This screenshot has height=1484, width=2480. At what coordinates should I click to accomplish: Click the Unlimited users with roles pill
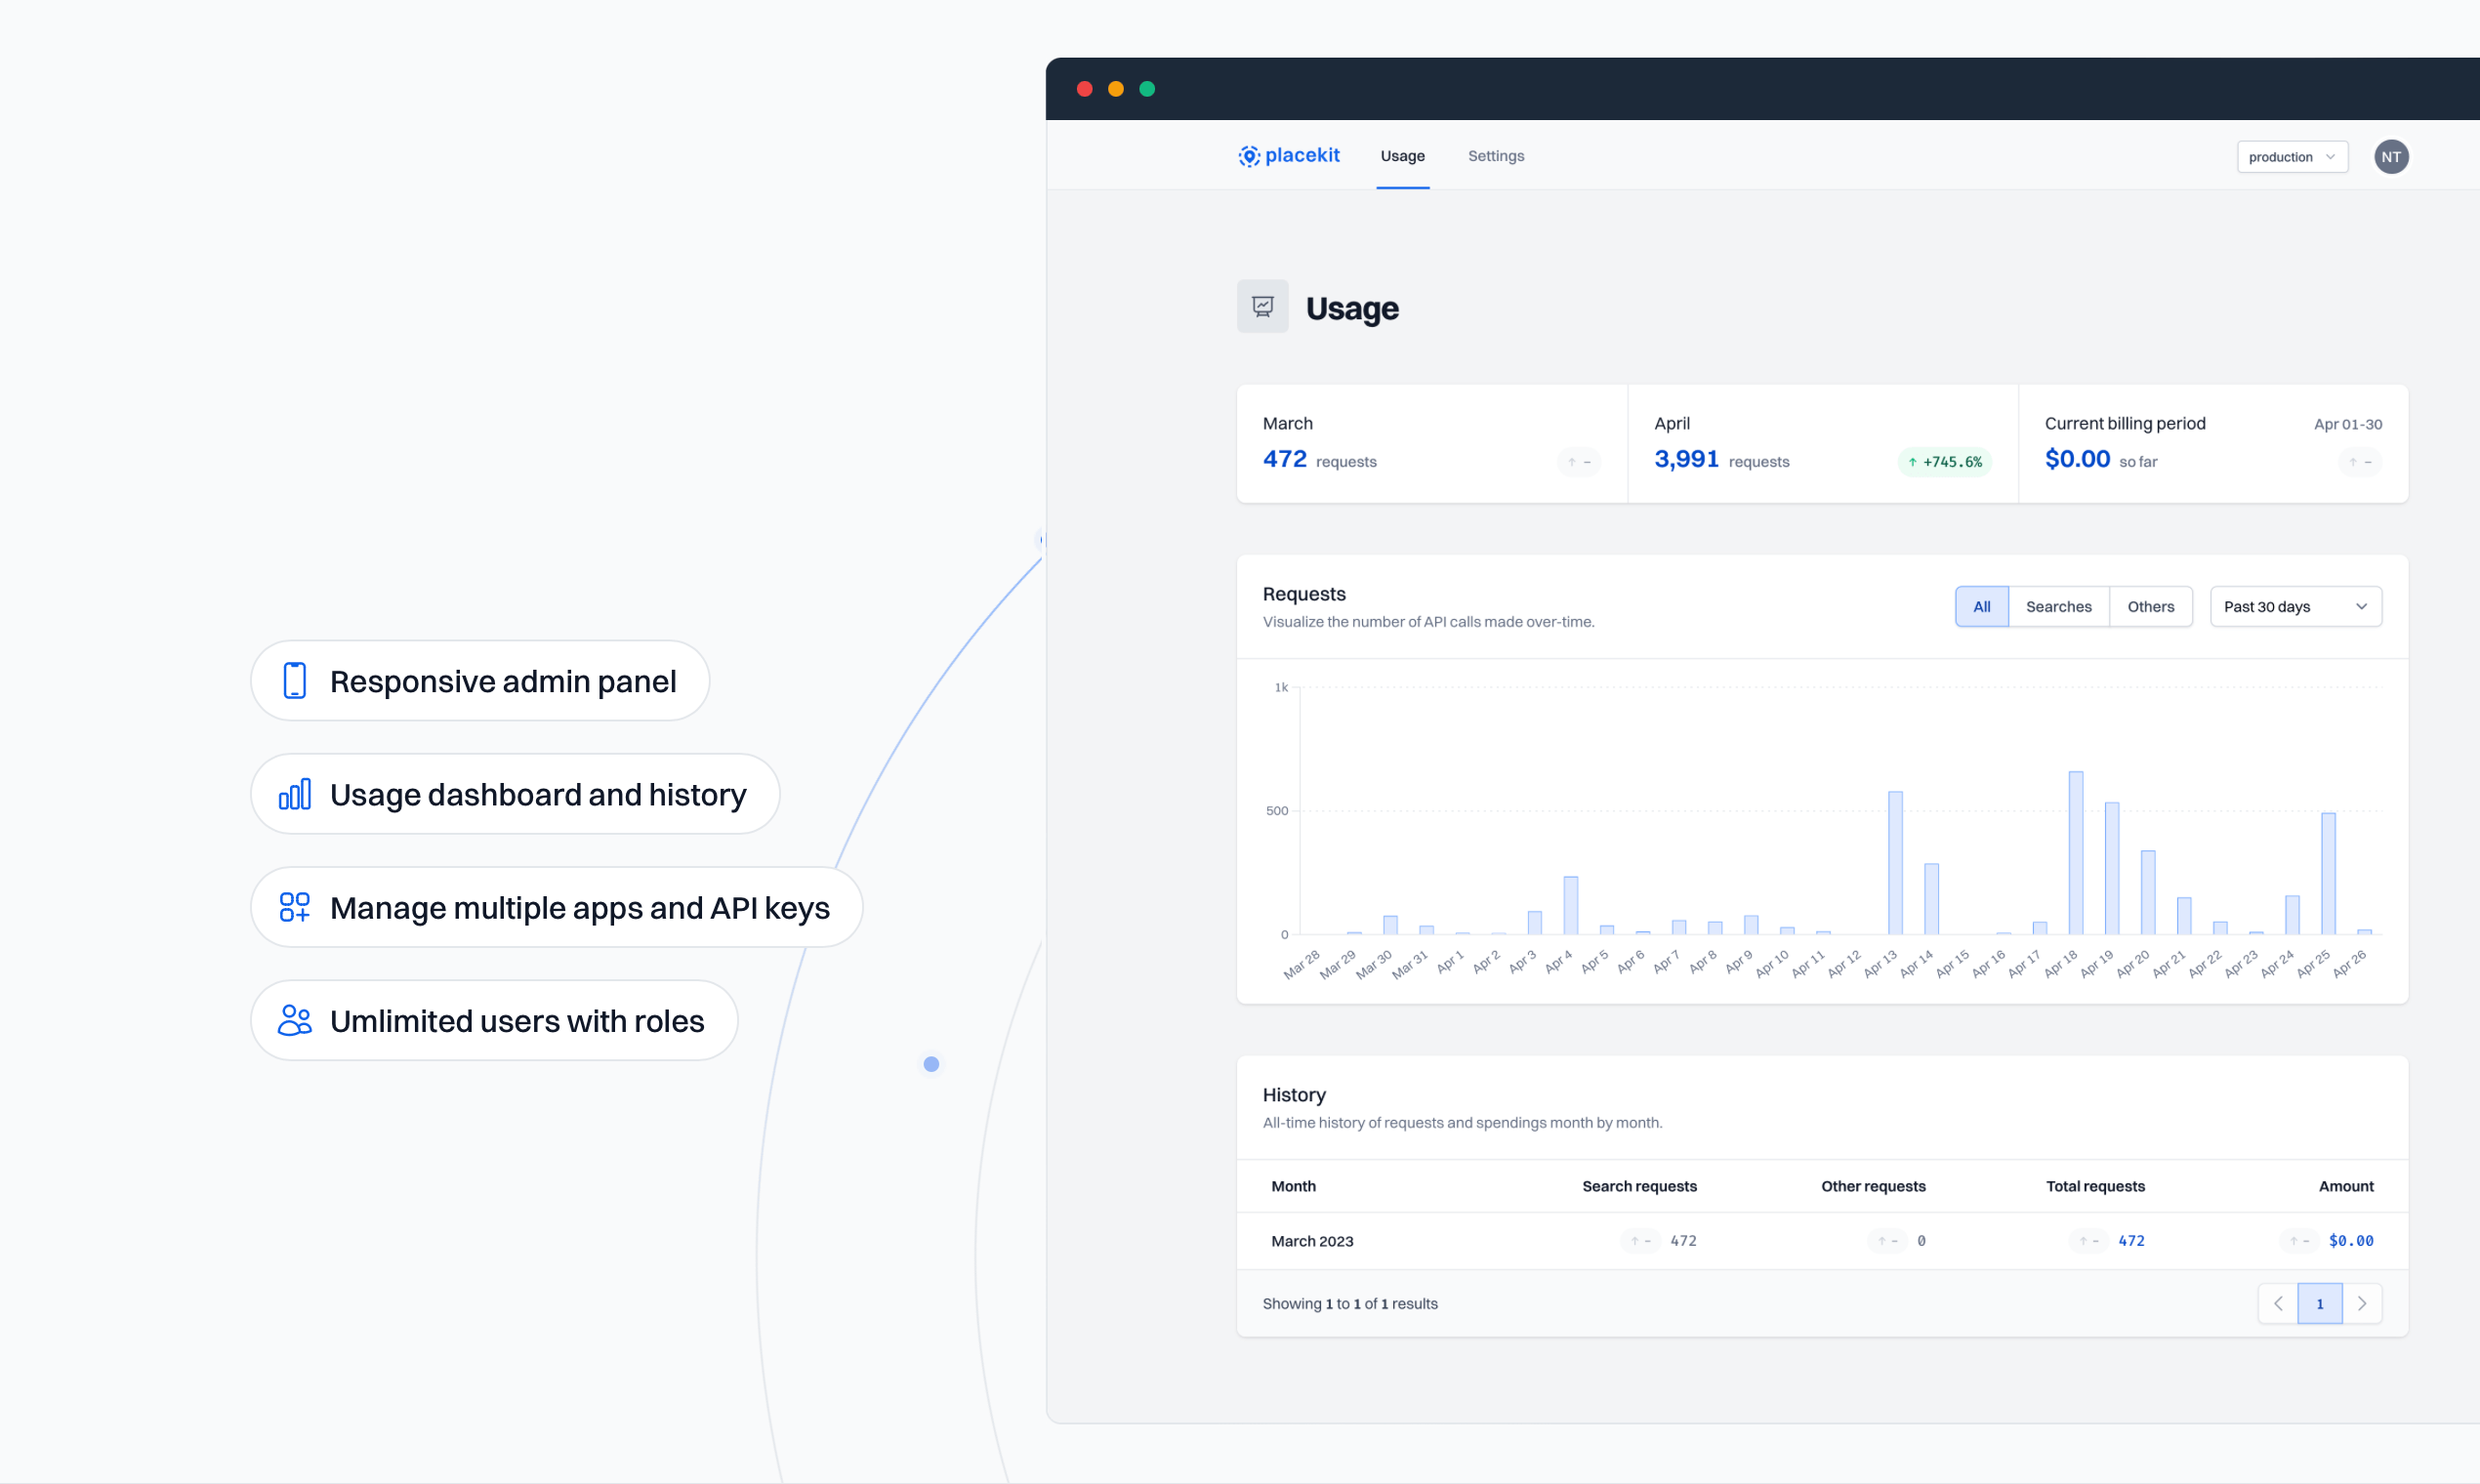[x=494, y=1020]
